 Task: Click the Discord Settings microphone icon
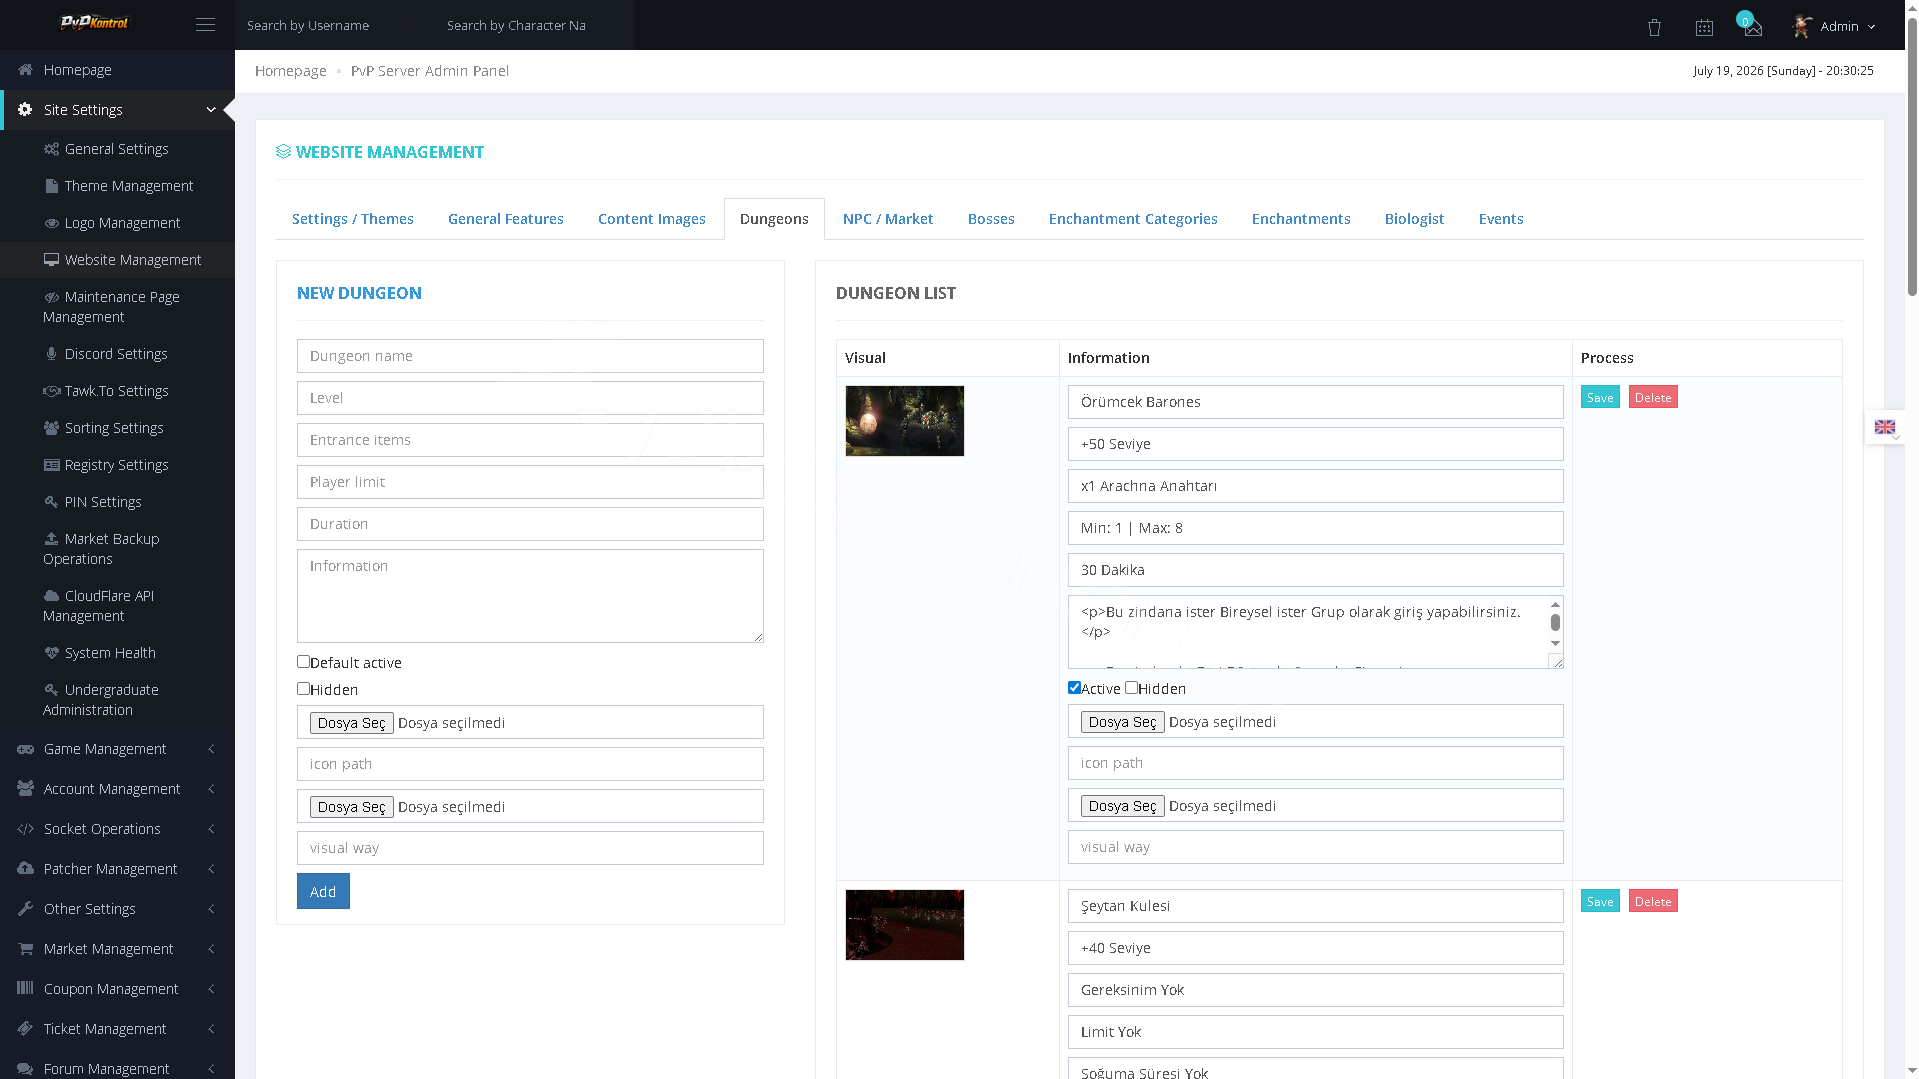tap(52, 354)
